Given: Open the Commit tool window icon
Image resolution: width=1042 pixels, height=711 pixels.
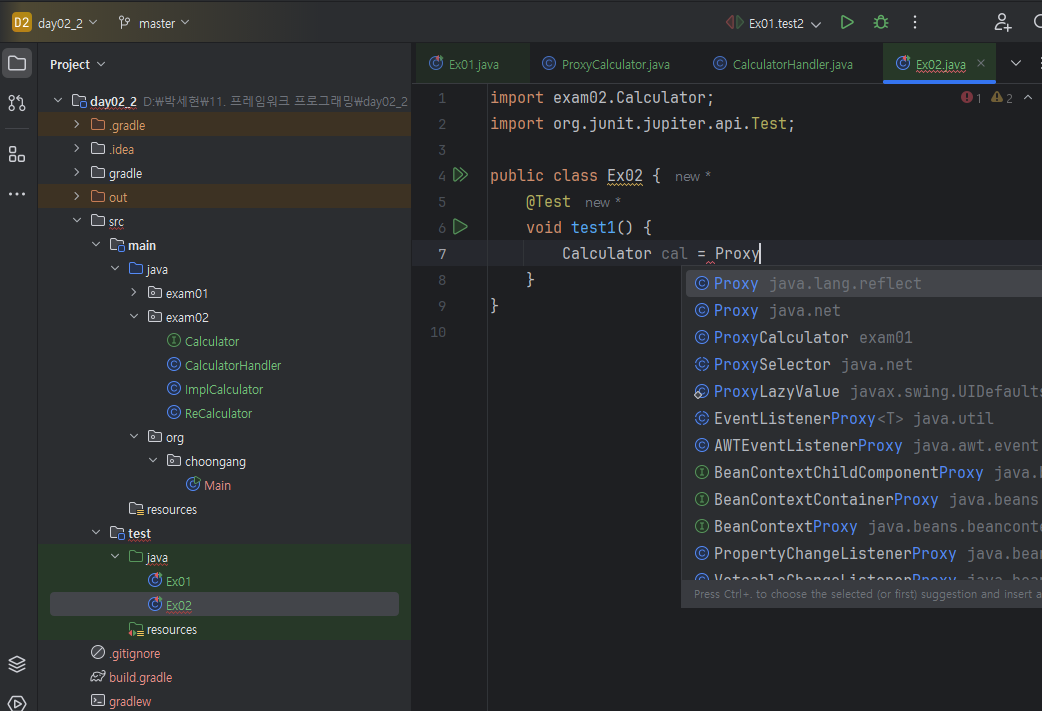Looking at the screenshot, I should pos(17,103).
